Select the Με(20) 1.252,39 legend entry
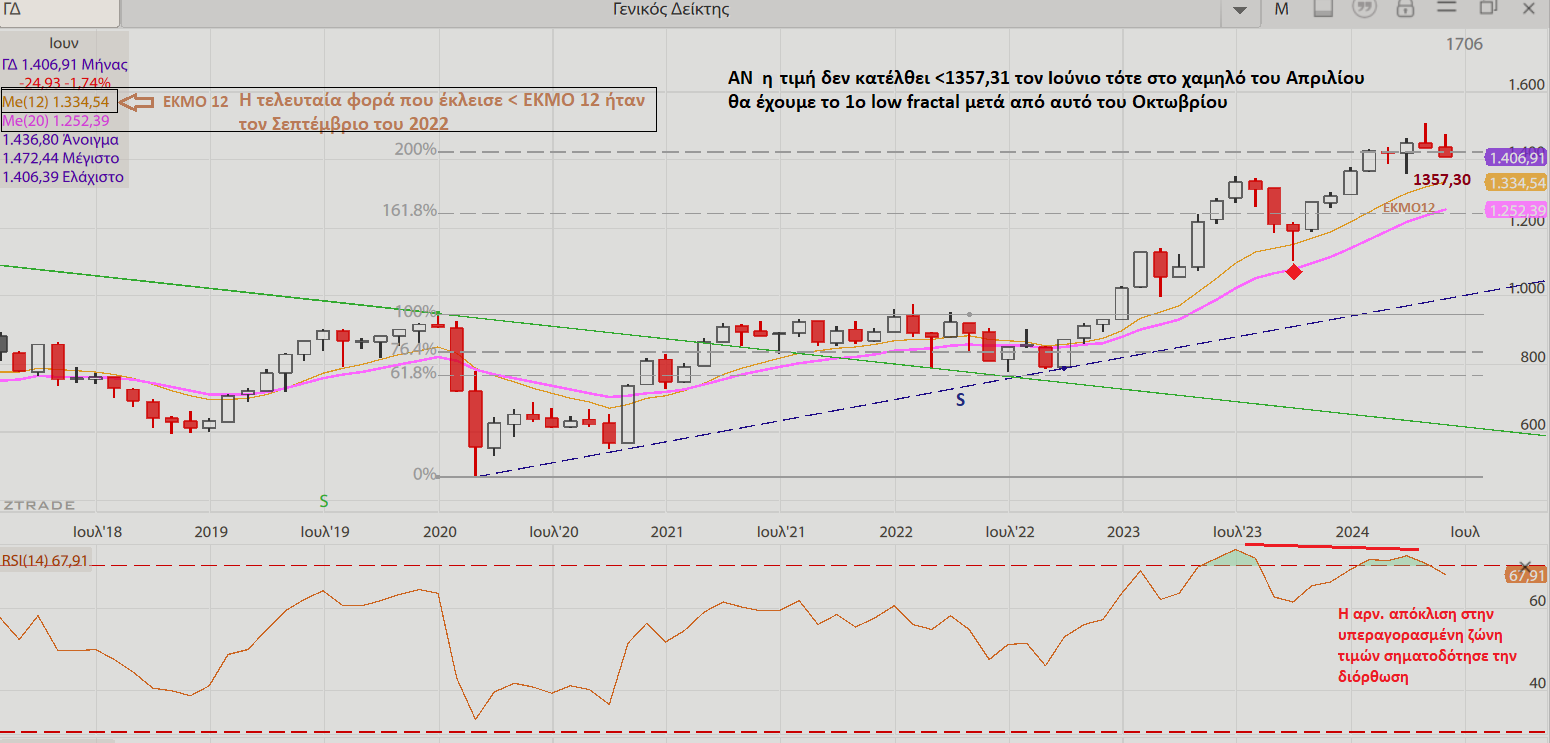 coord(56,120)
